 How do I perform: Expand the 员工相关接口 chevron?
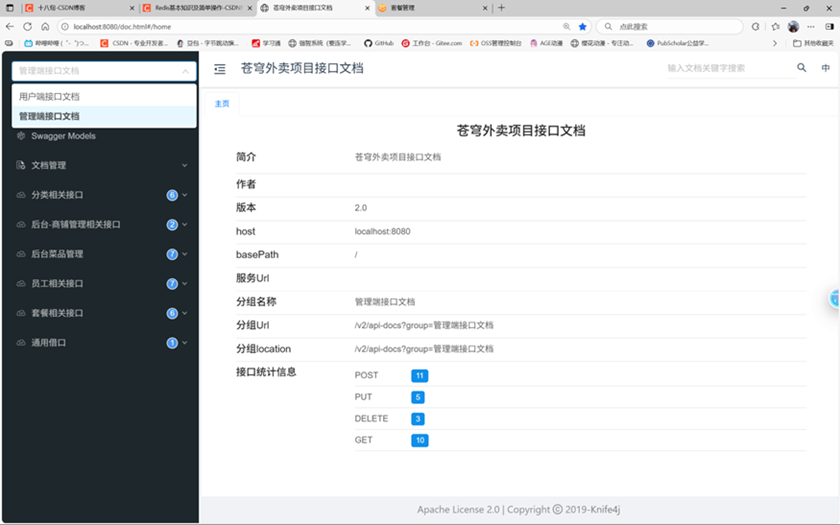[x=185, y=283]
